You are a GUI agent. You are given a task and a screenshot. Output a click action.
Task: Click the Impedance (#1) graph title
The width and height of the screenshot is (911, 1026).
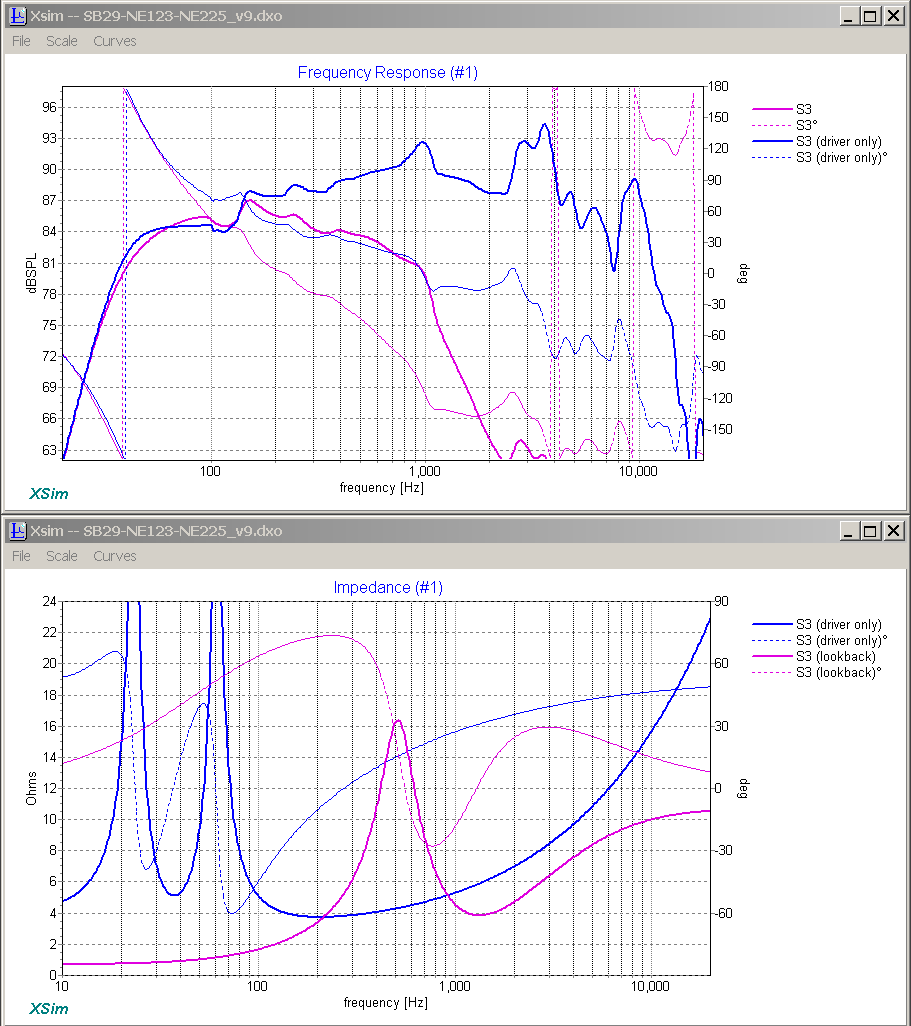(x=388, y=588)
